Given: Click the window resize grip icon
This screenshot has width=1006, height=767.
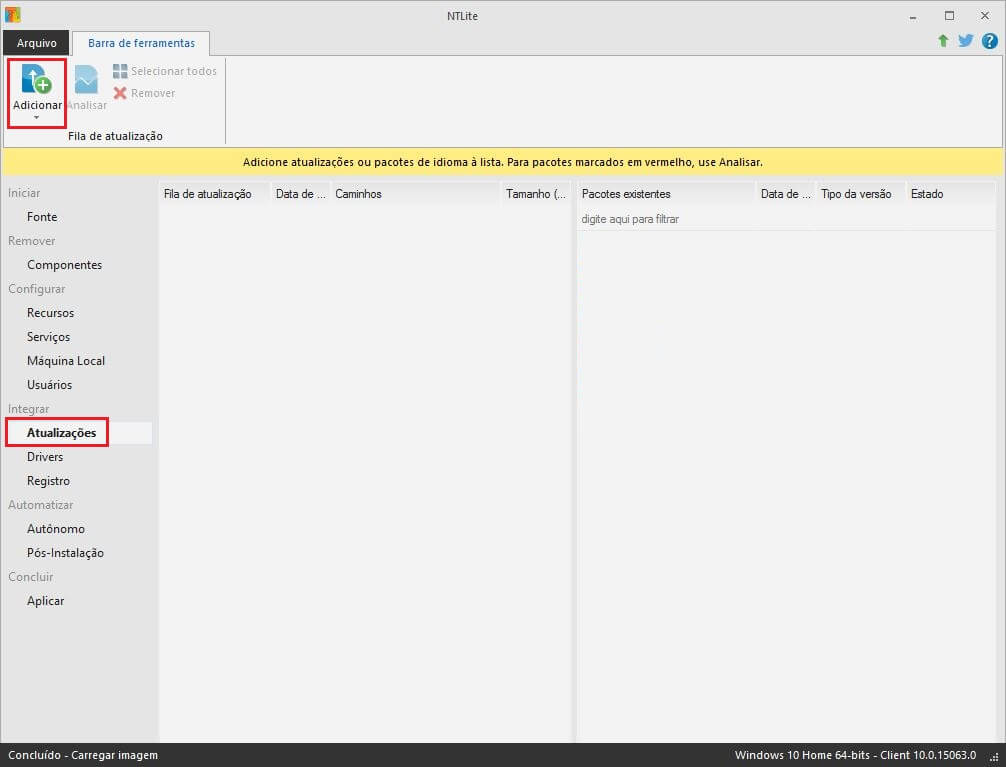Looking at the screenshot, I should pos(994,758).
